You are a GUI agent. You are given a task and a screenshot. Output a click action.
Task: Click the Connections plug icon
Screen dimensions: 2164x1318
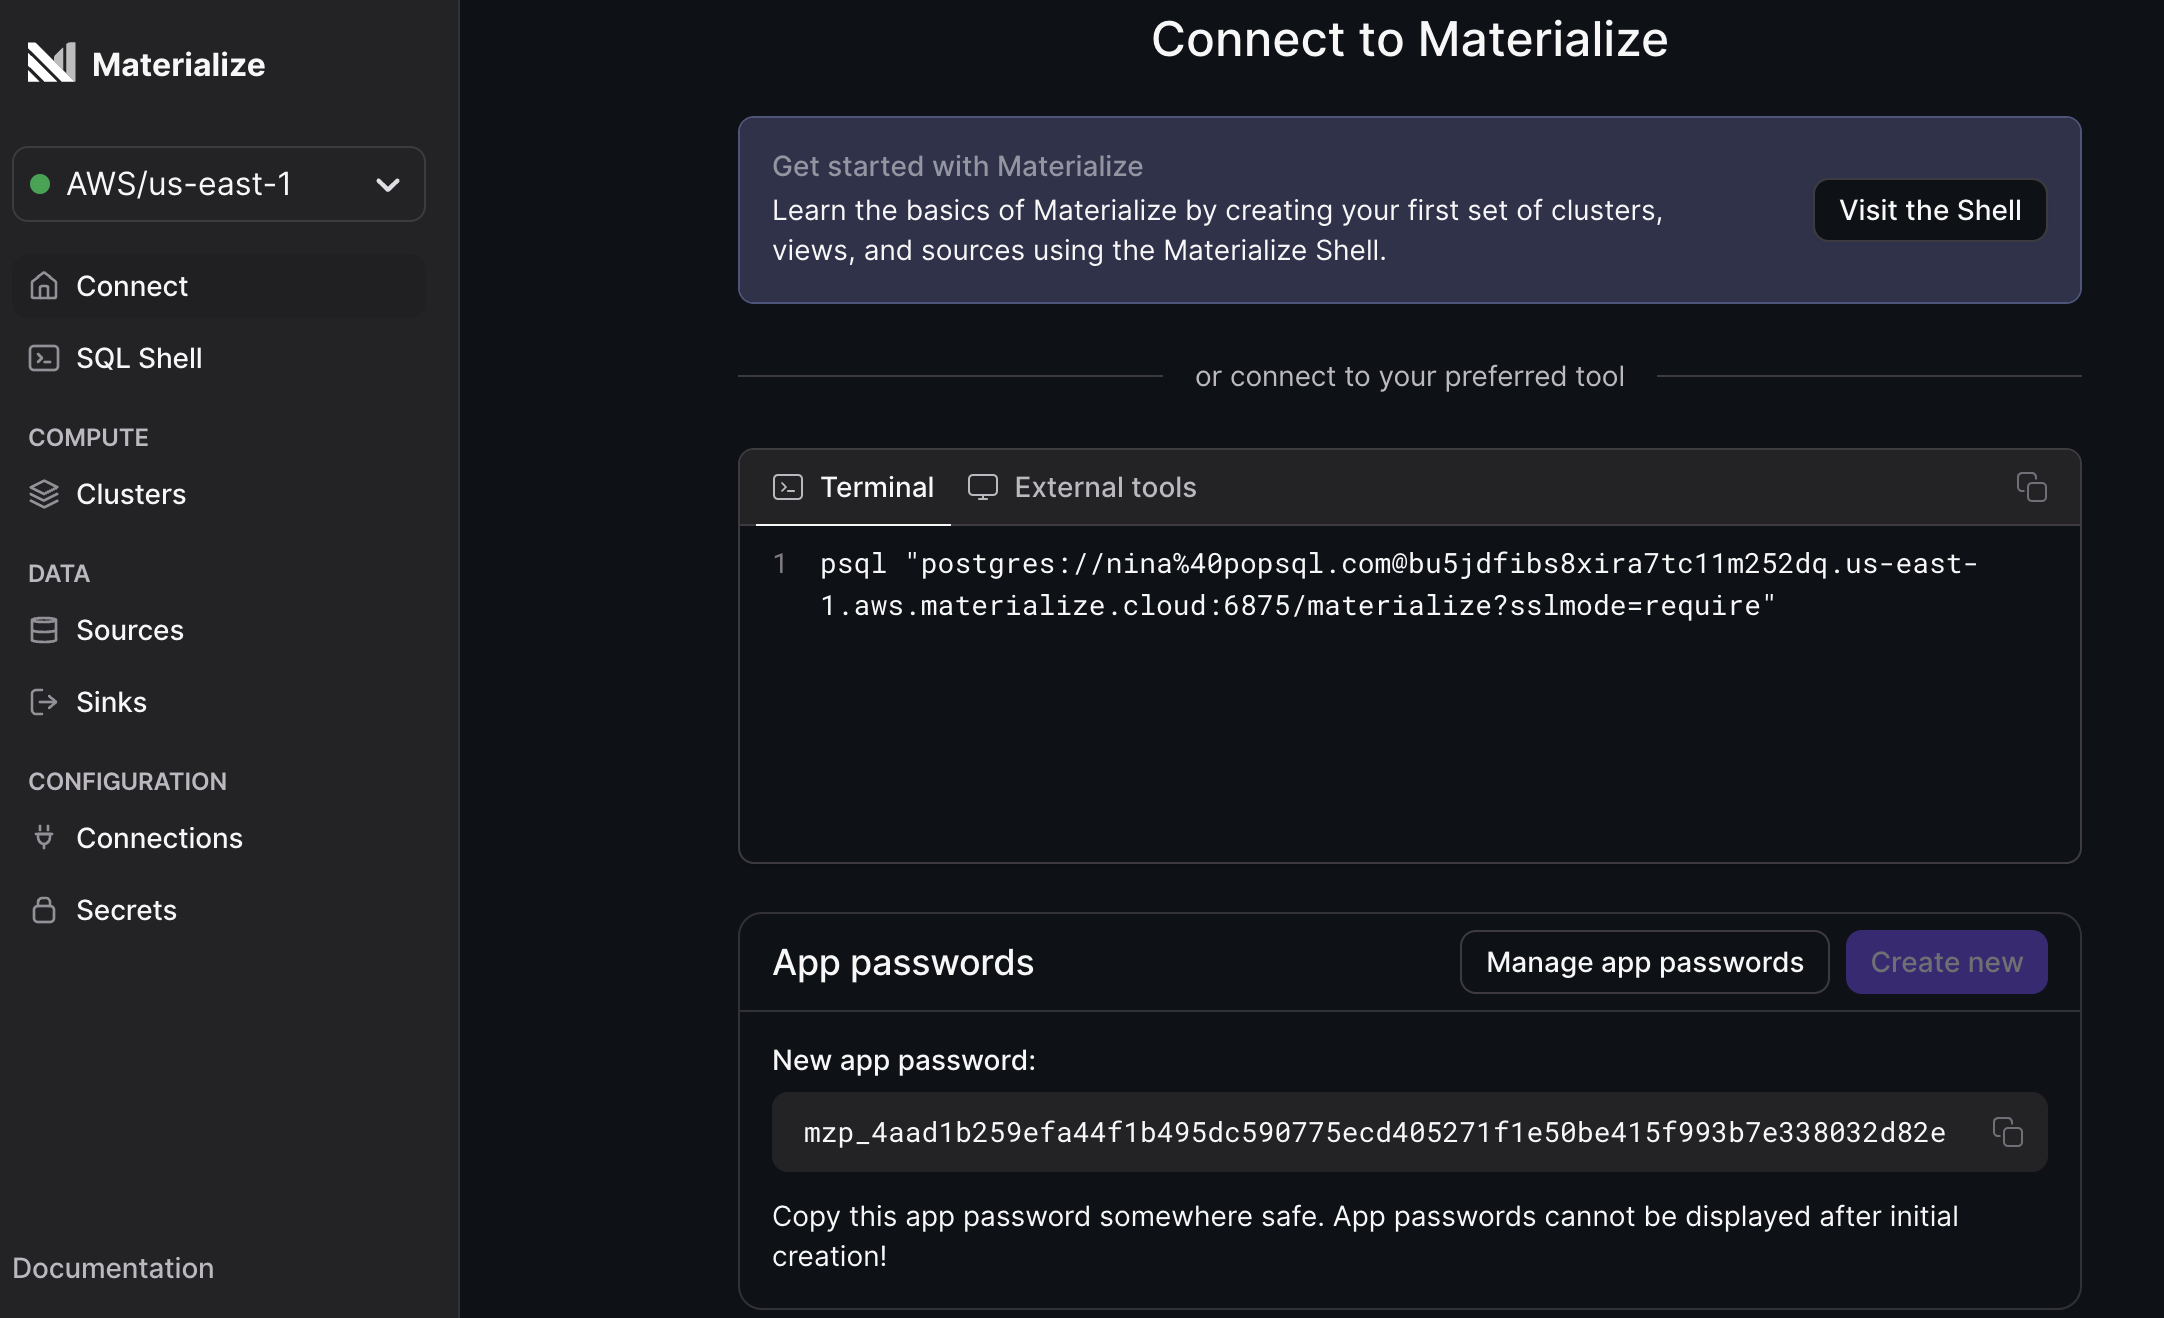point(44,837)
